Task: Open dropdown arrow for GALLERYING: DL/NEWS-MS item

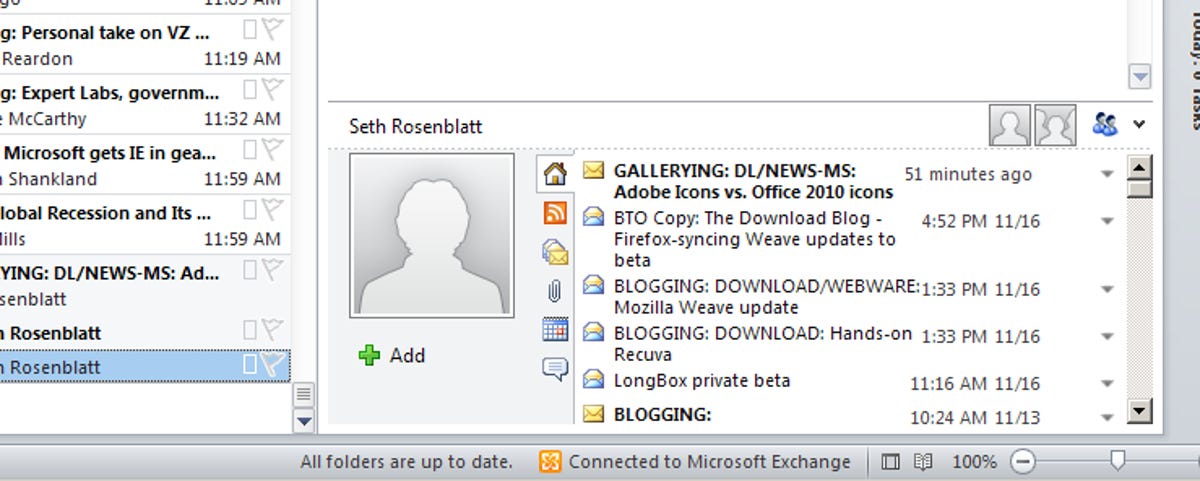Action: point(1107,174)
